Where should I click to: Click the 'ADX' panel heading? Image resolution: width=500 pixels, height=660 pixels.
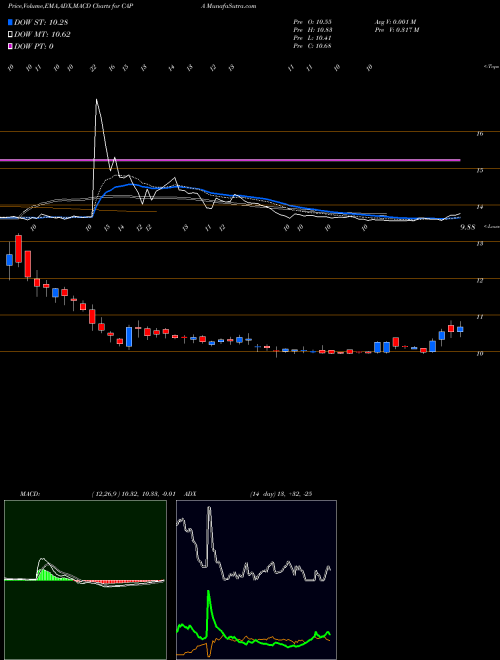point(191,494)
